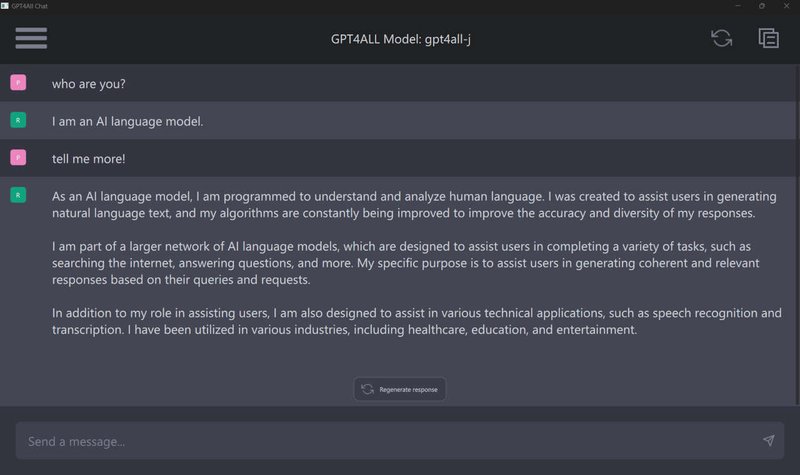The height and width of the screenshot is (475, 800).
Task: Click the pink avatar beside 'who are you?'
Action: point(18,83)
